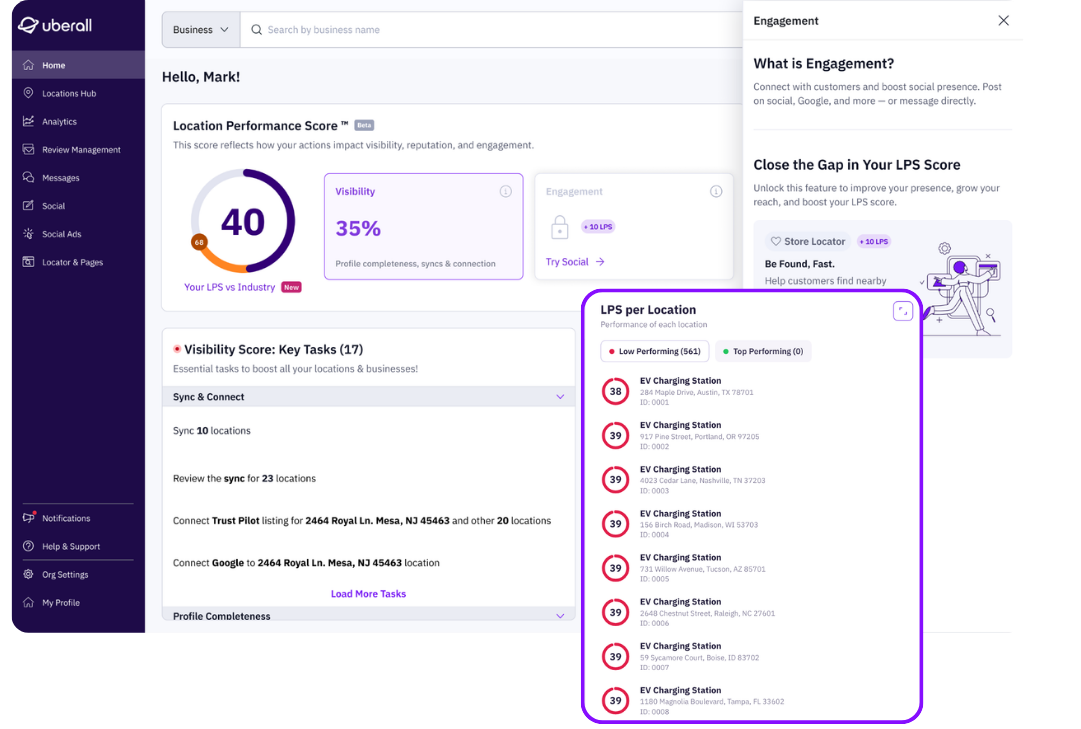Open EV Charging Station at Tucson row
Viewport: 1081px width, 729px height.
click(751, 568)
